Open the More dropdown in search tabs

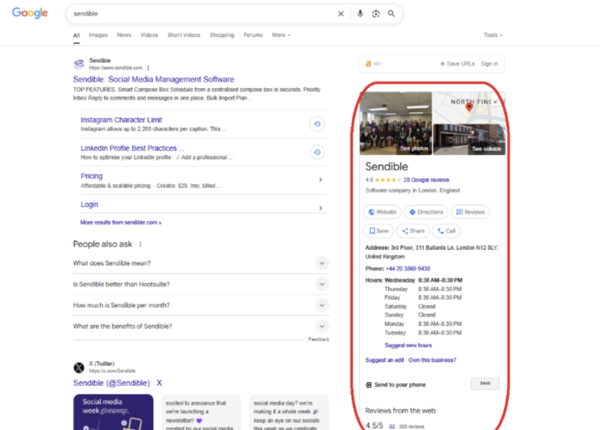281,35
